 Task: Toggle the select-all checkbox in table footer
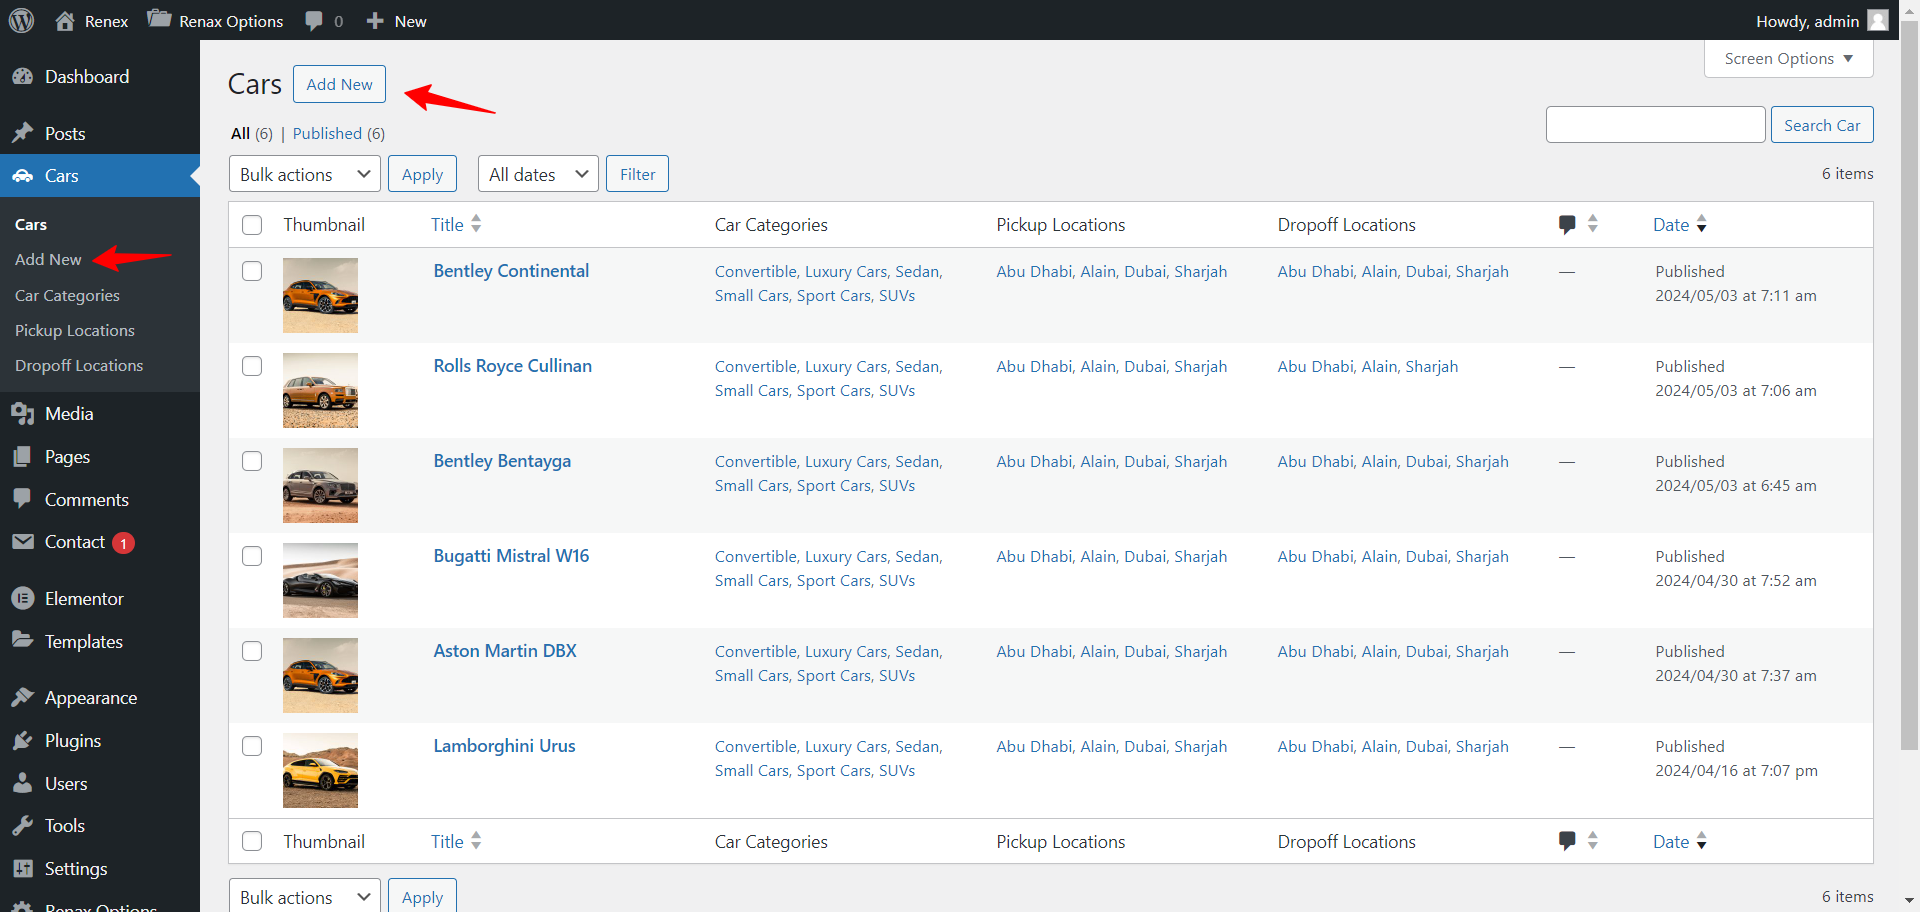click(x=252, y=842)
